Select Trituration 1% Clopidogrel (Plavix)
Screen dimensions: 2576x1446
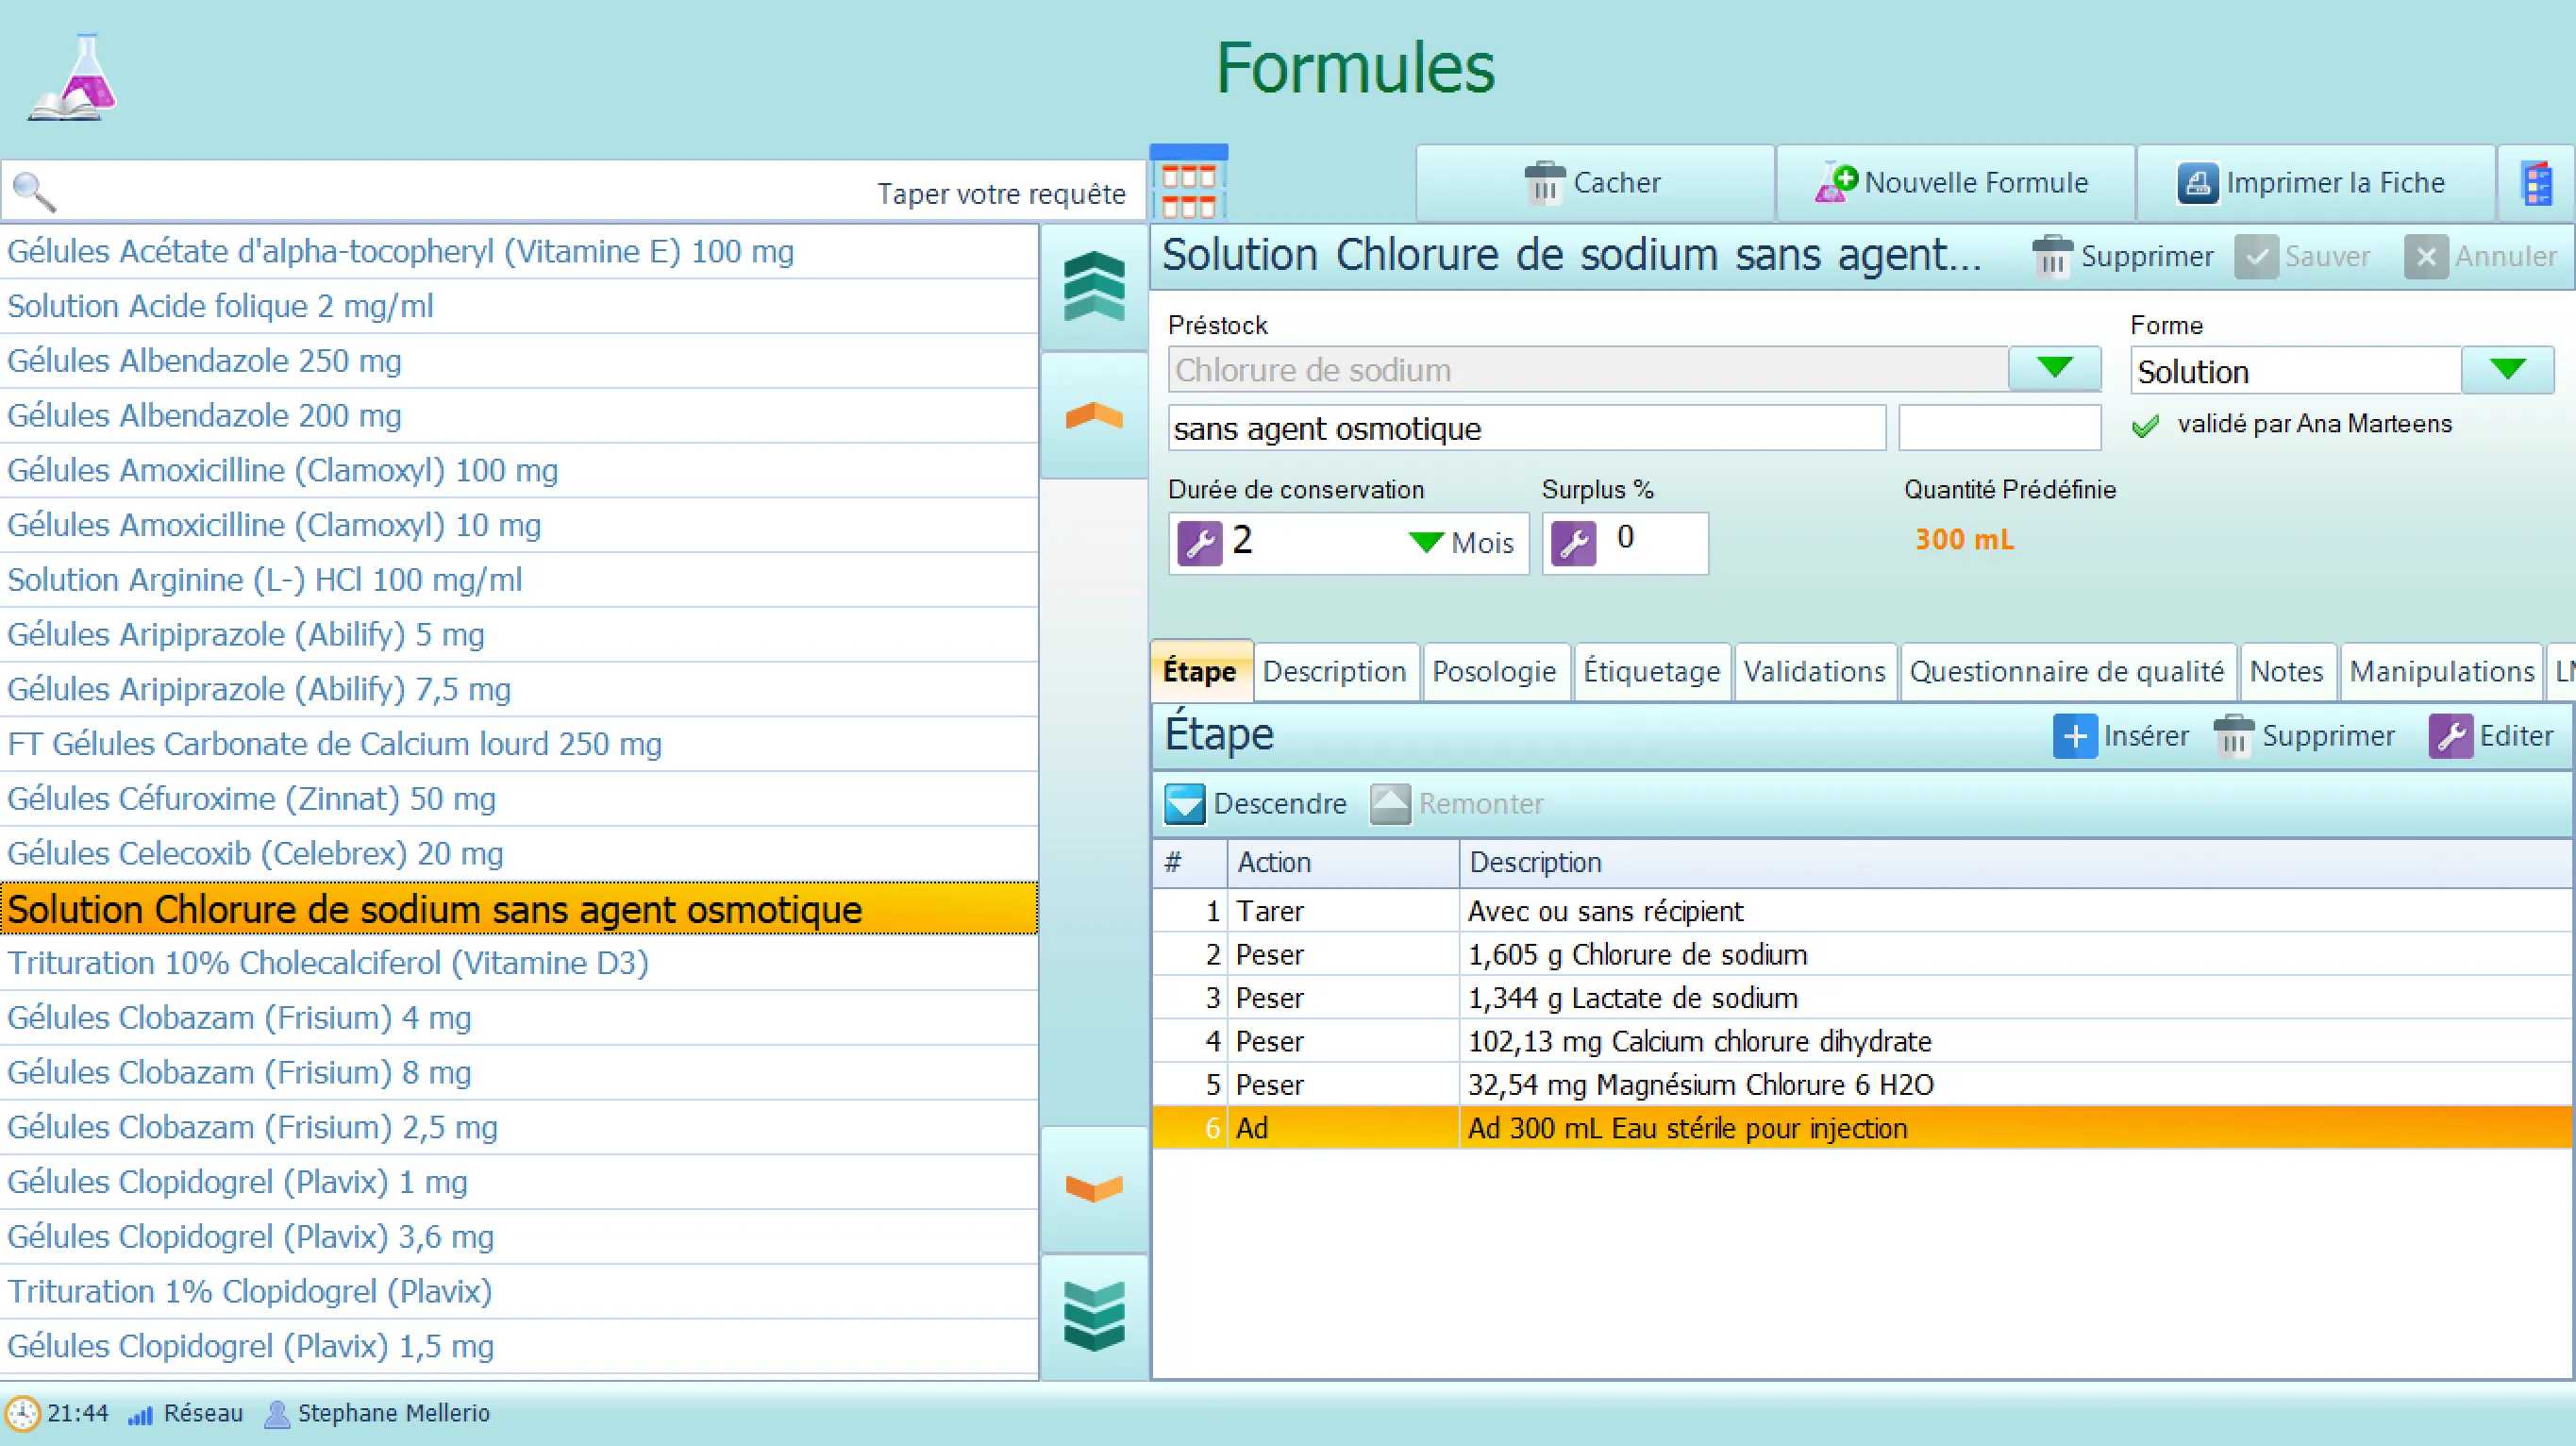tap(519, 1292)
